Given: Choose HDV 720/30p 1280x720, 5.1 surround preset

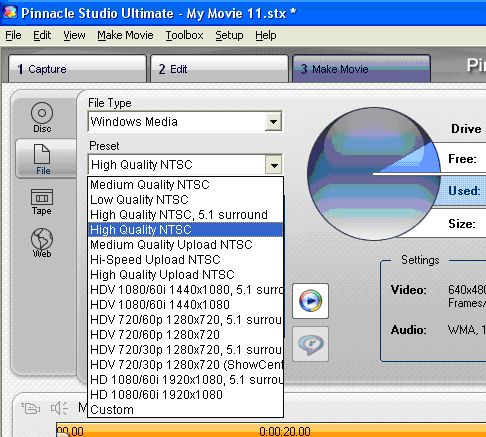Looking at the screenshot, I should click(x=185, y=350).
